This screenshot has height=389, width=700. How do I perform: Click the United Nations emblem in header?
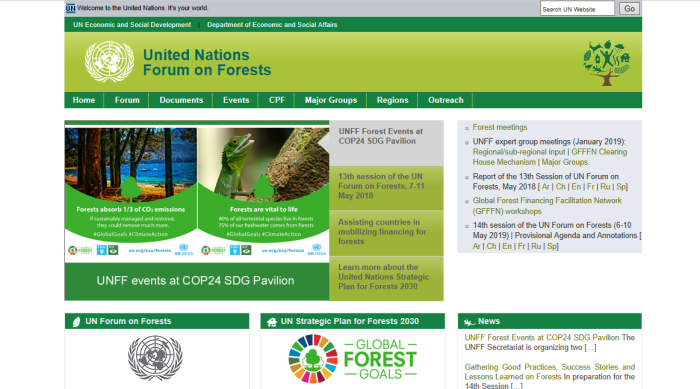[109, 62]
